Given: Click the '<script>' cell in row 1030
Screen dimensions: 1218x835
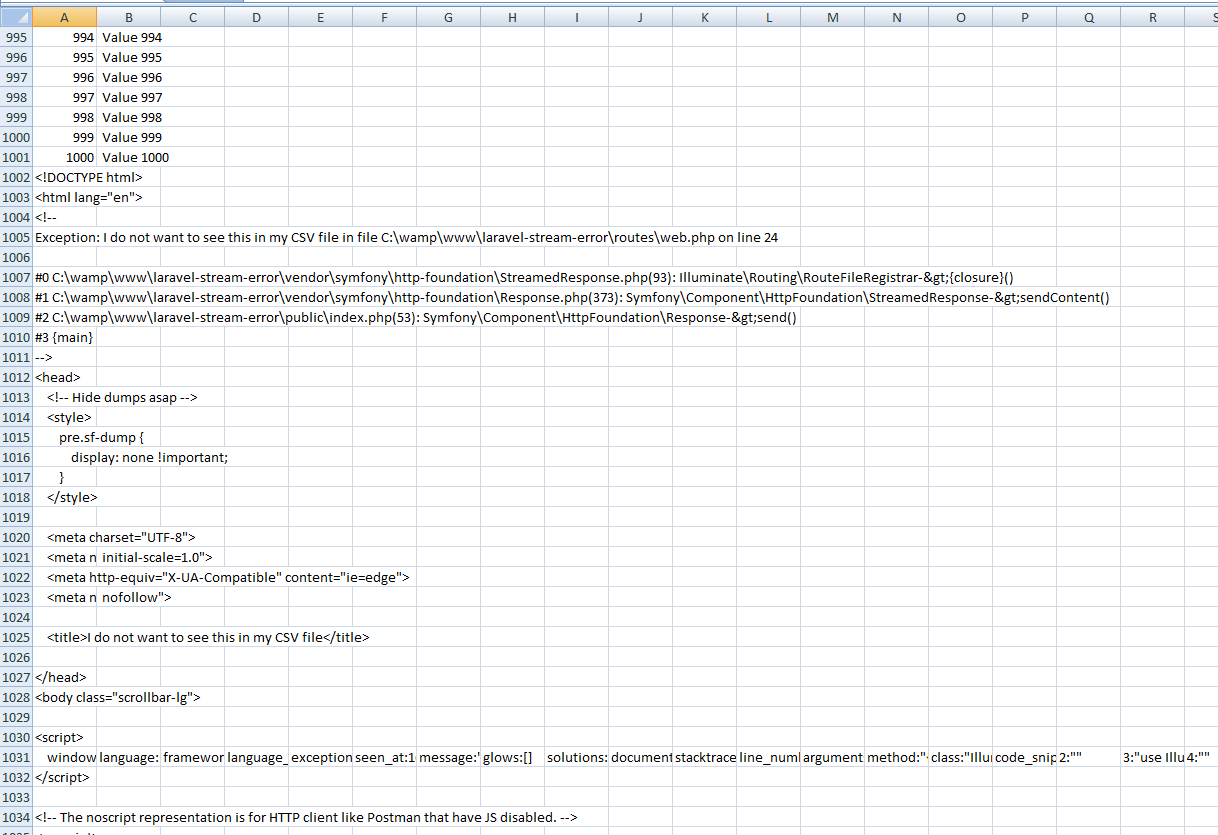Looking at the screenshot, I should pyautogui.click(x=65, y=737).
